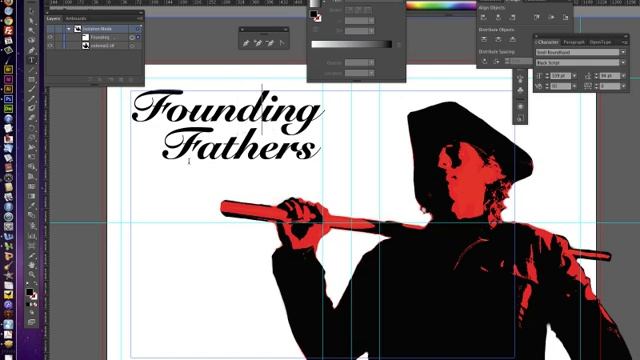Select the Zoom tool magnifier
Image resolution: width=640 pixels, height=360 pixels.
(x=31, y=275)
